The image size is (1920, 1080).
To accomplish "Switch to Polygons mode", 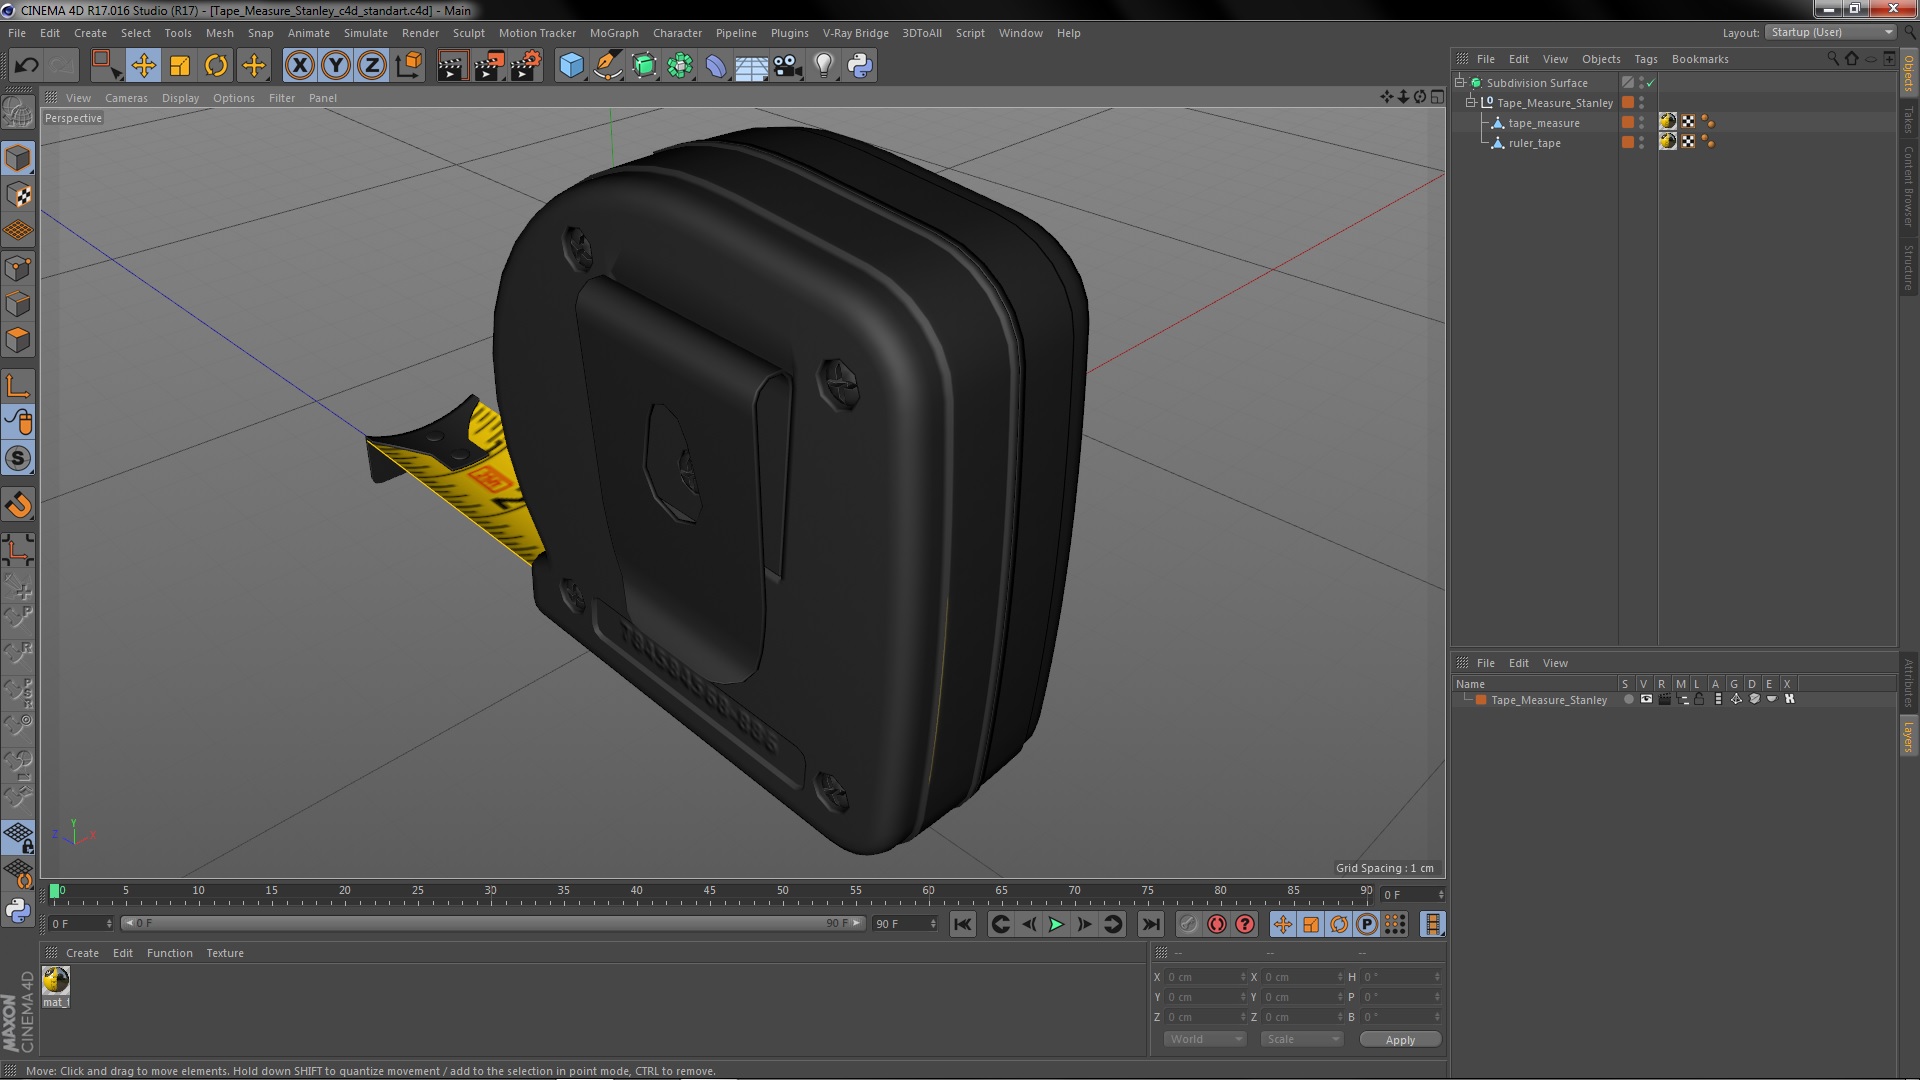I will coord(18,340).
